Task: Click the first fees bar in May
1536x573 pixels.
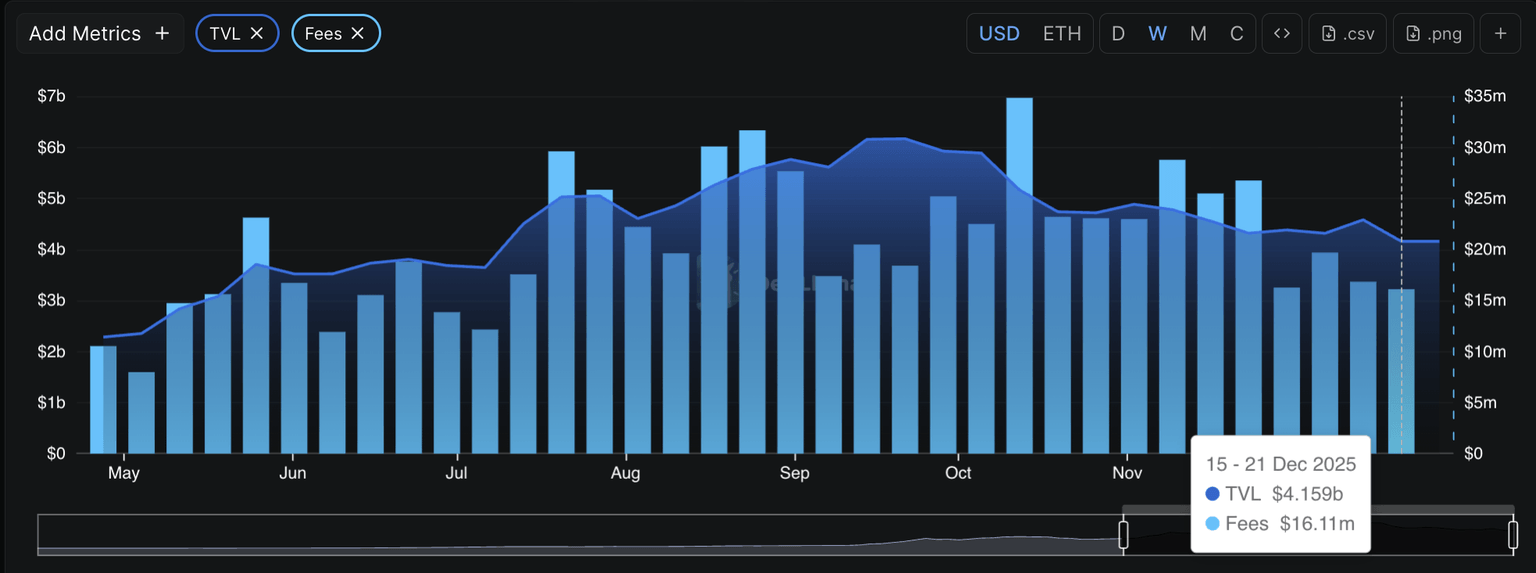Action: tap(103, 400)
